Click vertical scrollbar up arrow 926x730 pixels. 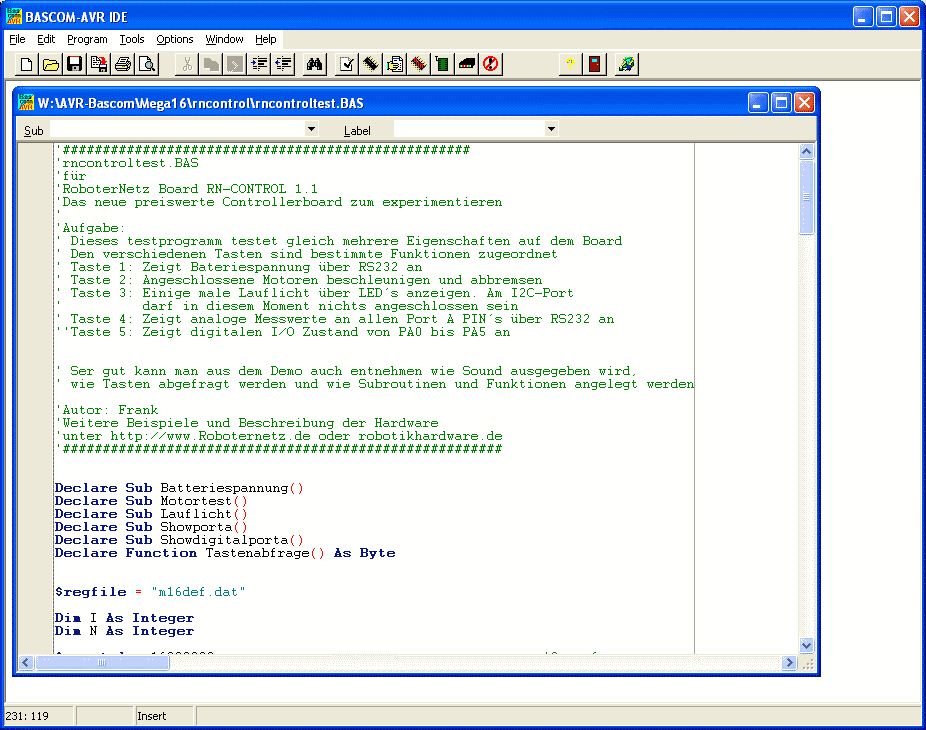[807, 152]
